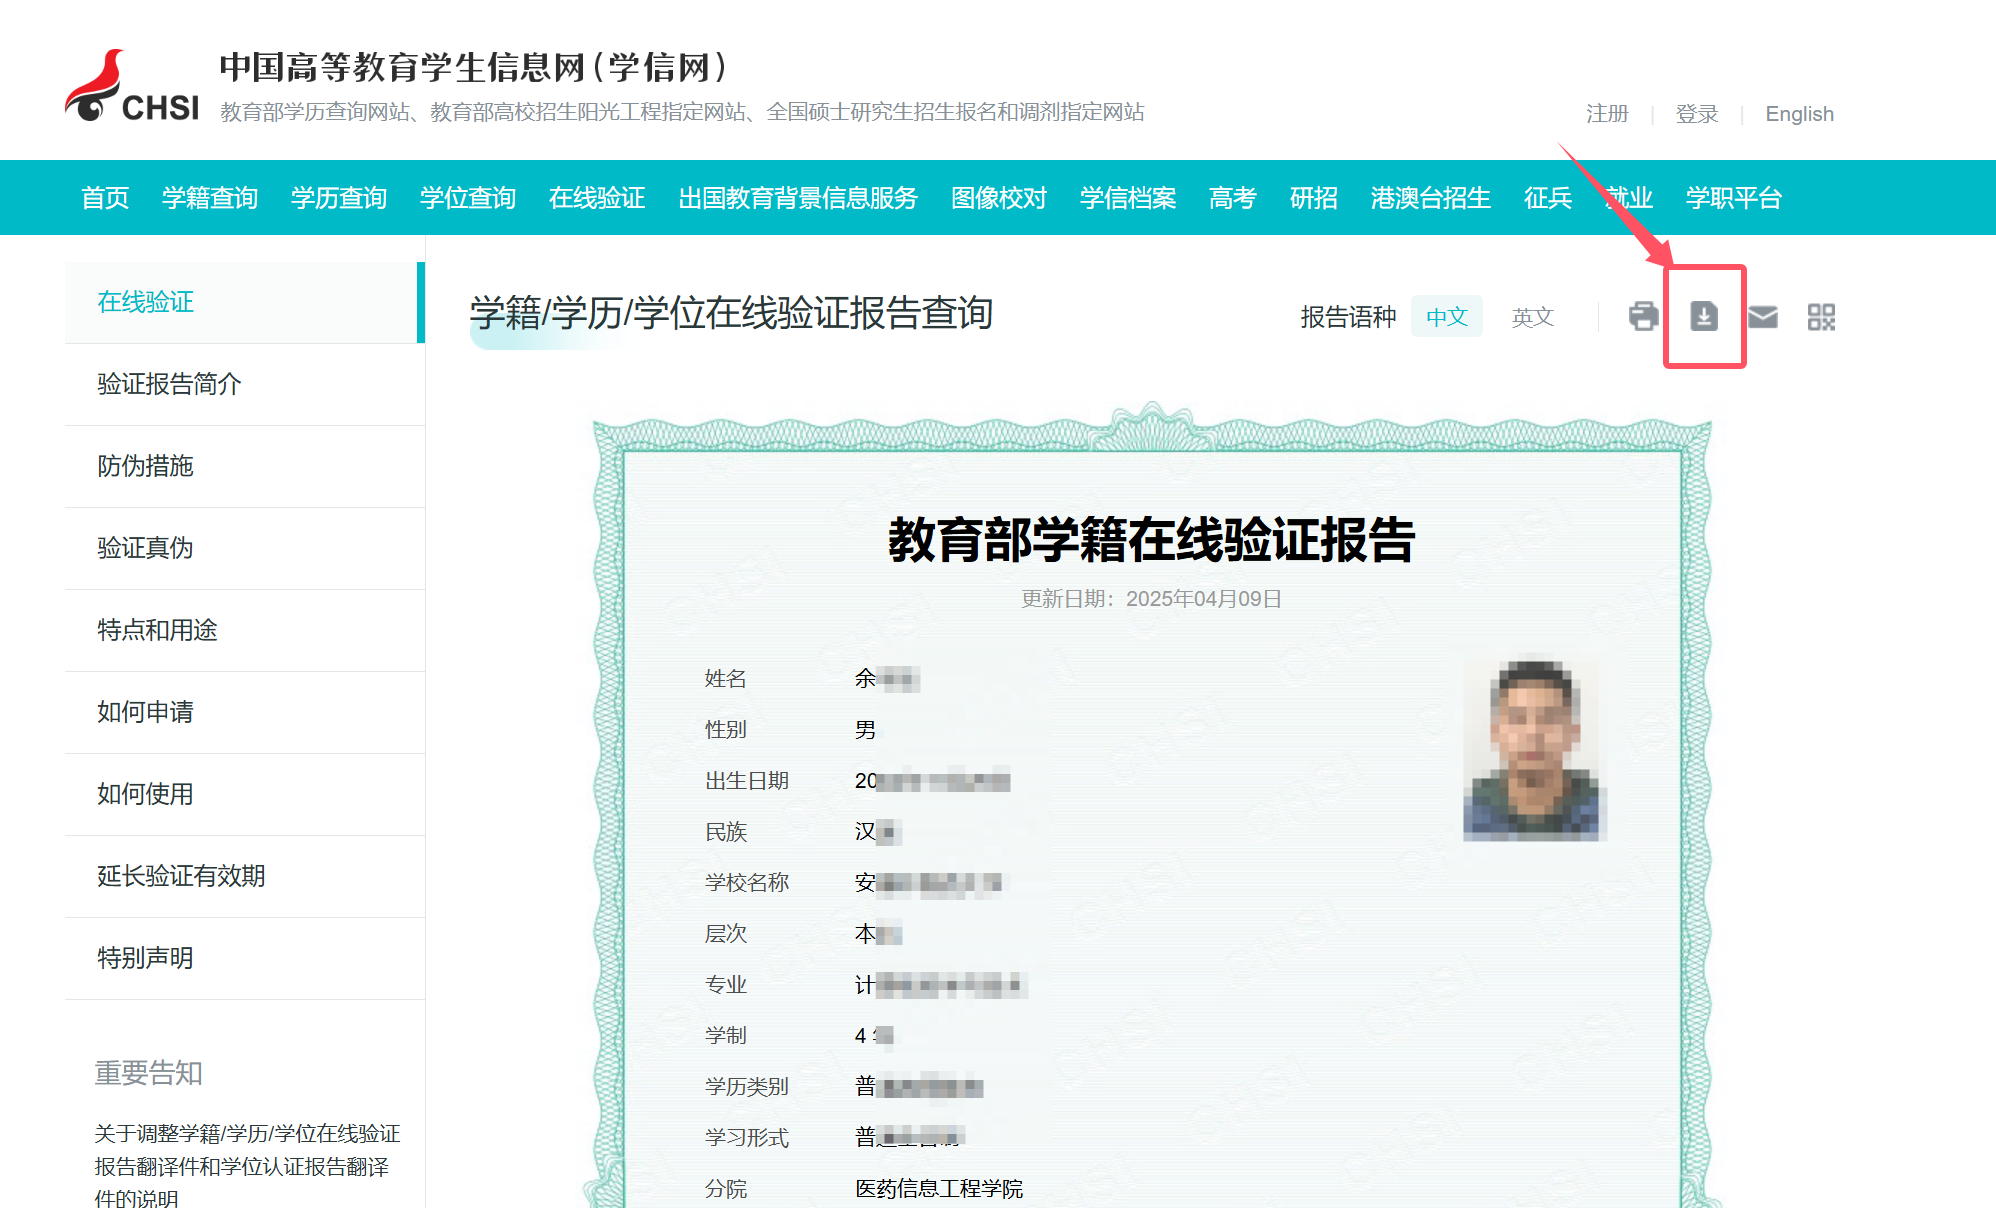Image resolution: width=1996 pixels, height=1208 pixels.
Task: Go to 学信档案 menu item
Action: (x=1127, y=198)
